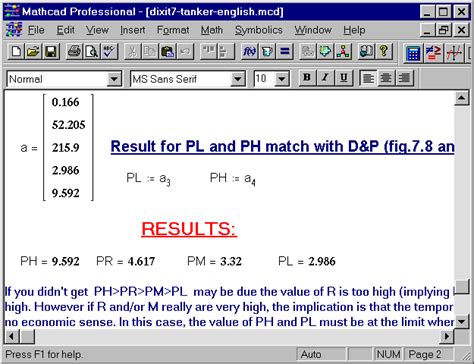Open the Resource Center book icon
474x364 pixels.
click(x=366, y=52)
